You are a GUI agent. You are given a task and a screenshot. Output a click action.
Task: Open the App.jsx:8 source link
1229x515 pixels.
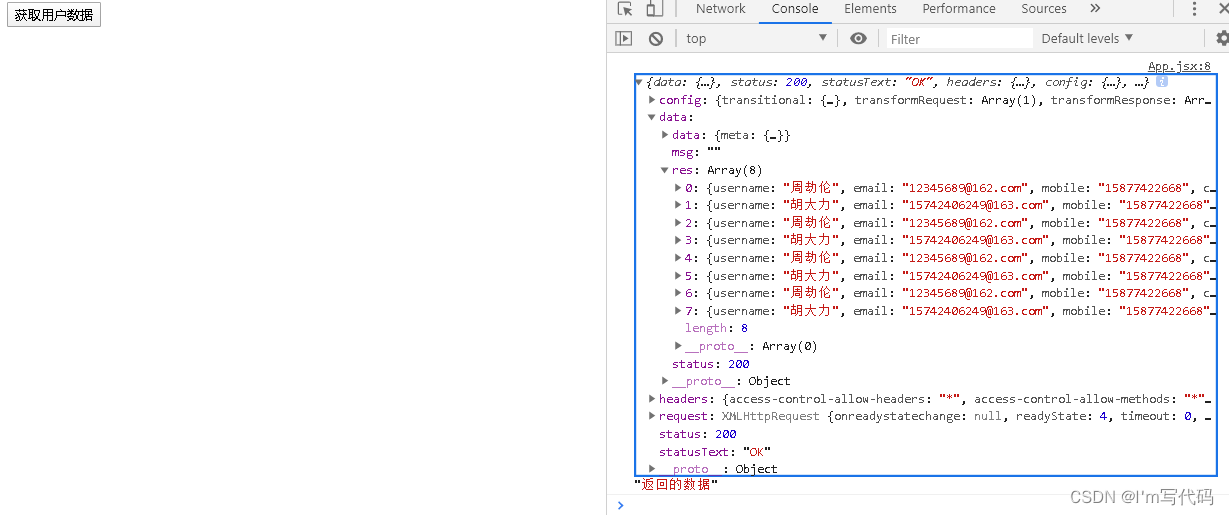click(1179, 66)
